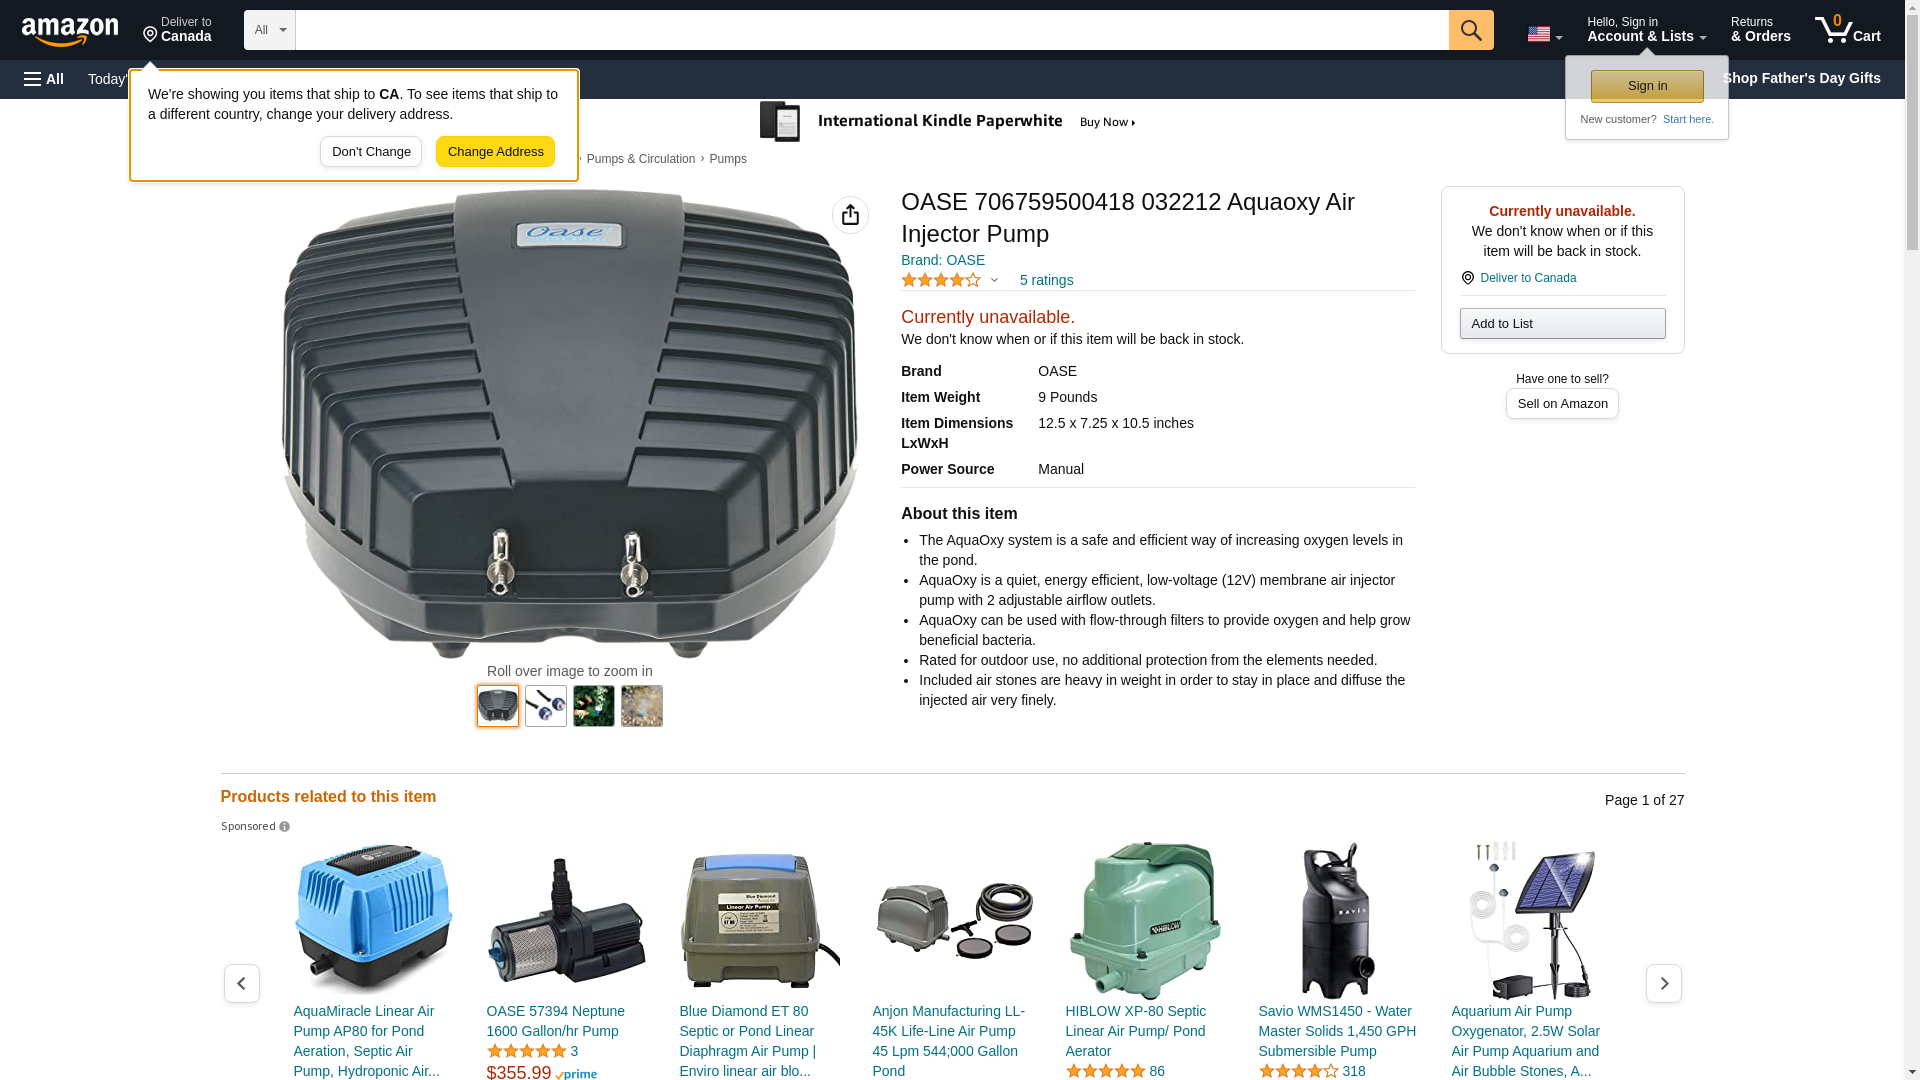Viewport: 1920px width, 1080px height.
Task: Click the Sign in button
Action: point(1647,86)
